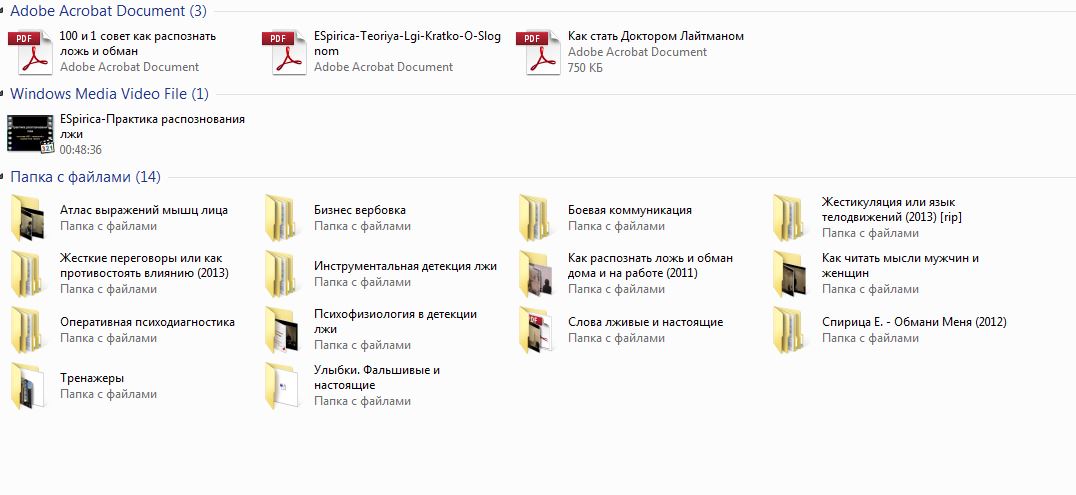
Task: Select PDF icon of 'Как стать Доктором Лайтманом'
Action: 538,51
